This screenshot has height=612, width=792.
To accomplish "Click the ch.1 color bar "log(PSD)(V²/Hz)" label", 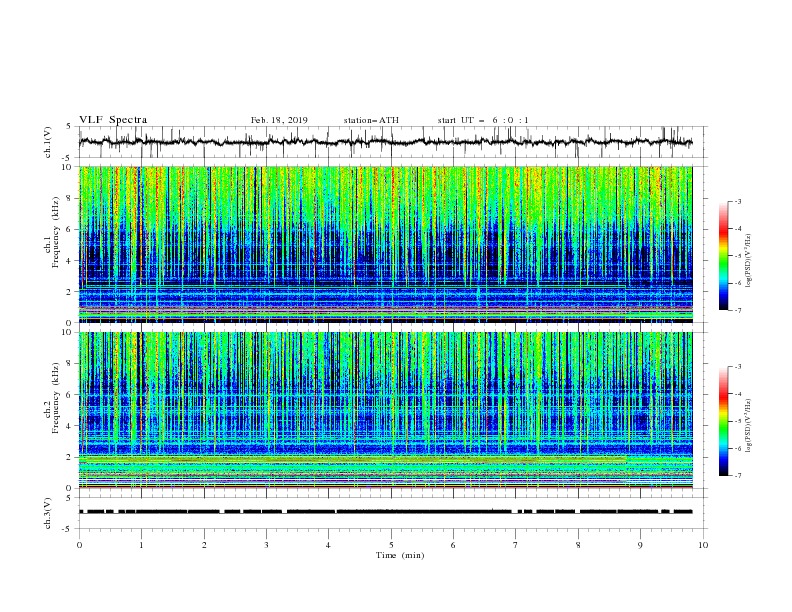I will (x=749, y=261).
